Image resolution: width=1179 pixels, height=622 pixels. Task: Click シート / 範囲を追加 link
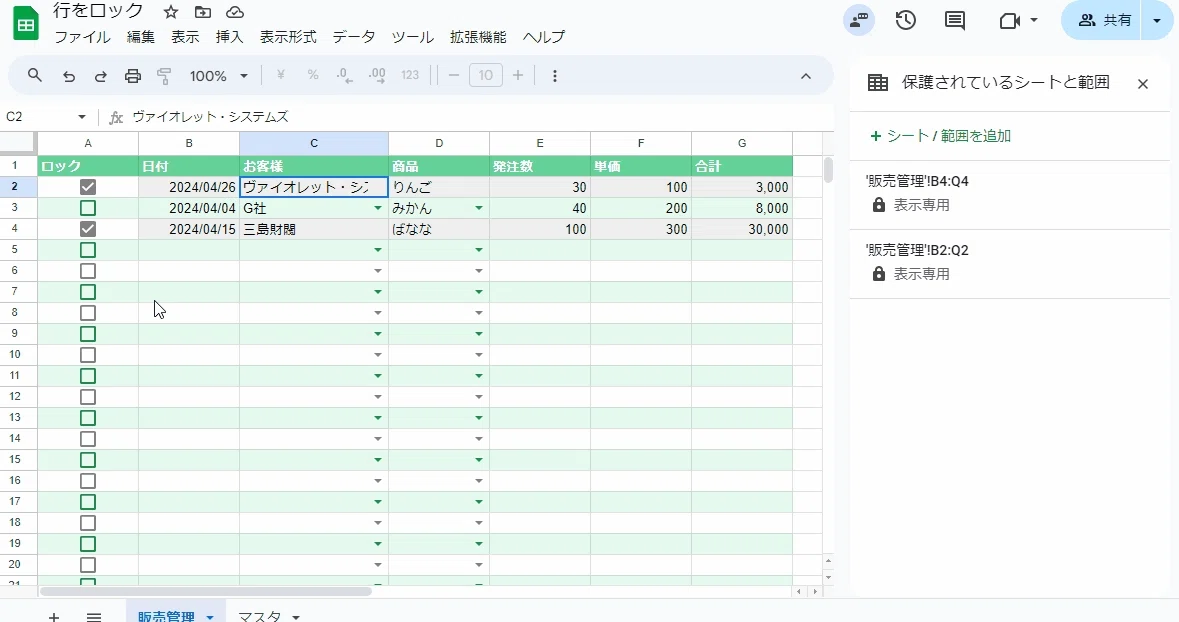(x=940, y=136)
